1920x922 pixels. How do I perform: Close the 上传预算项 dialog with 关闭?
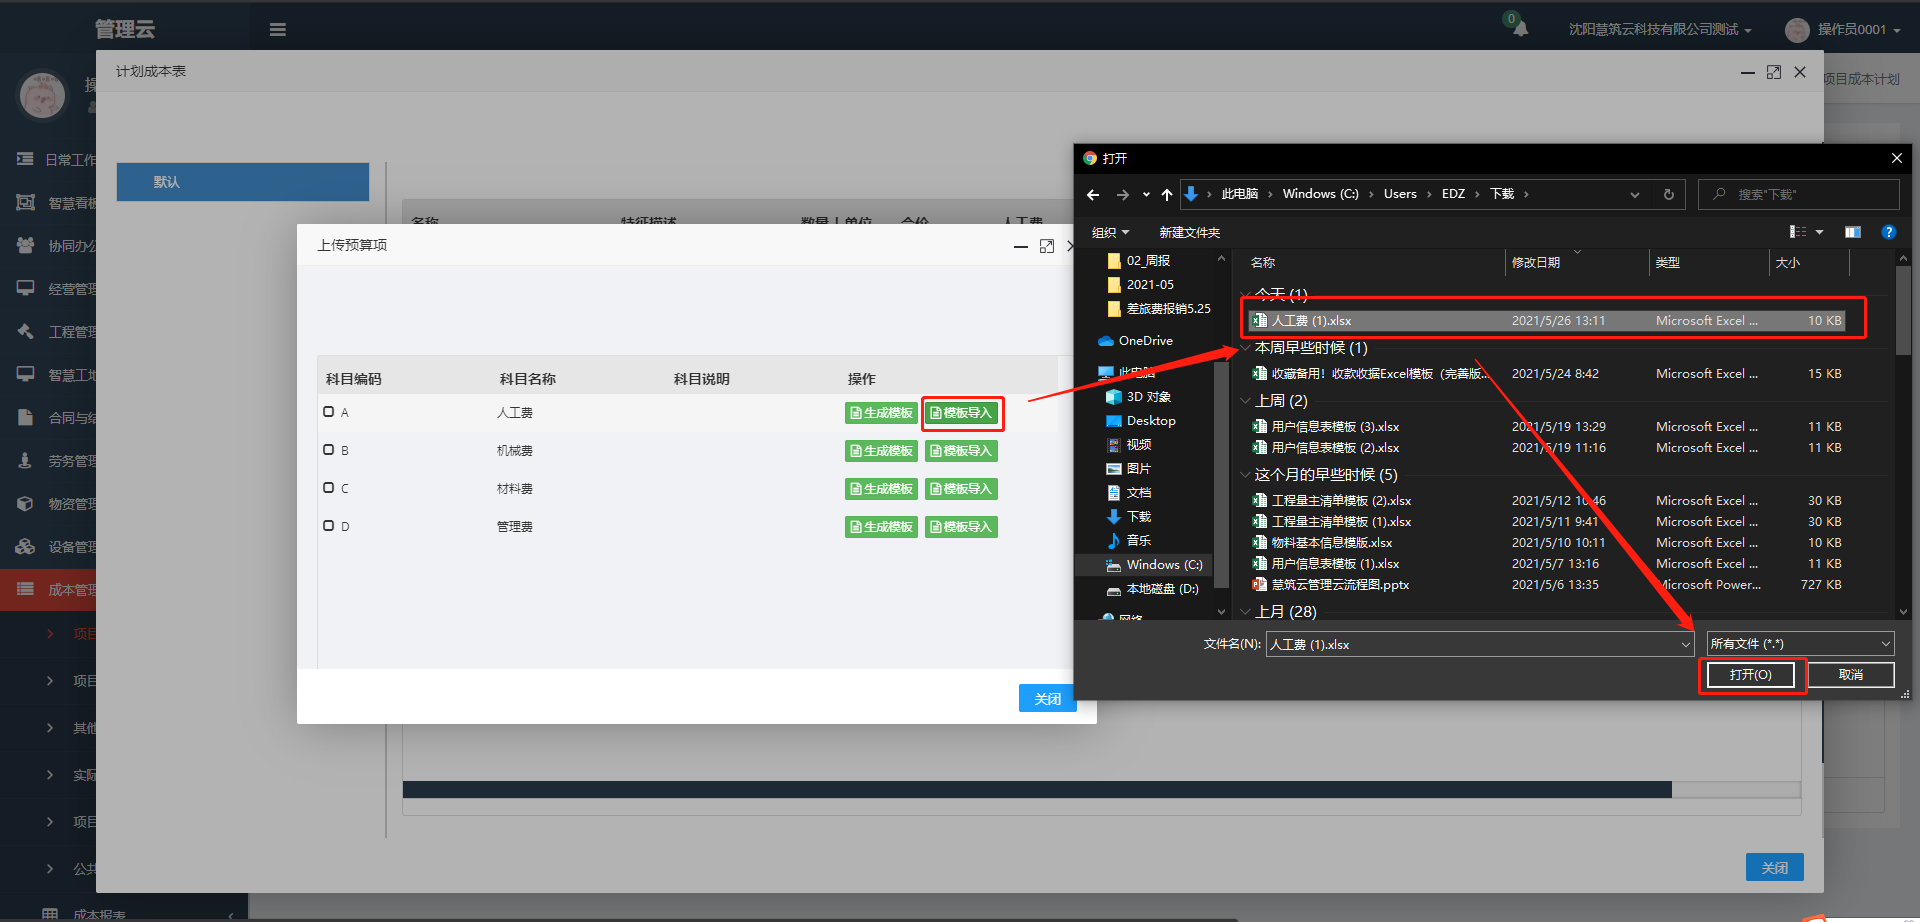(x=1047, y=698)
